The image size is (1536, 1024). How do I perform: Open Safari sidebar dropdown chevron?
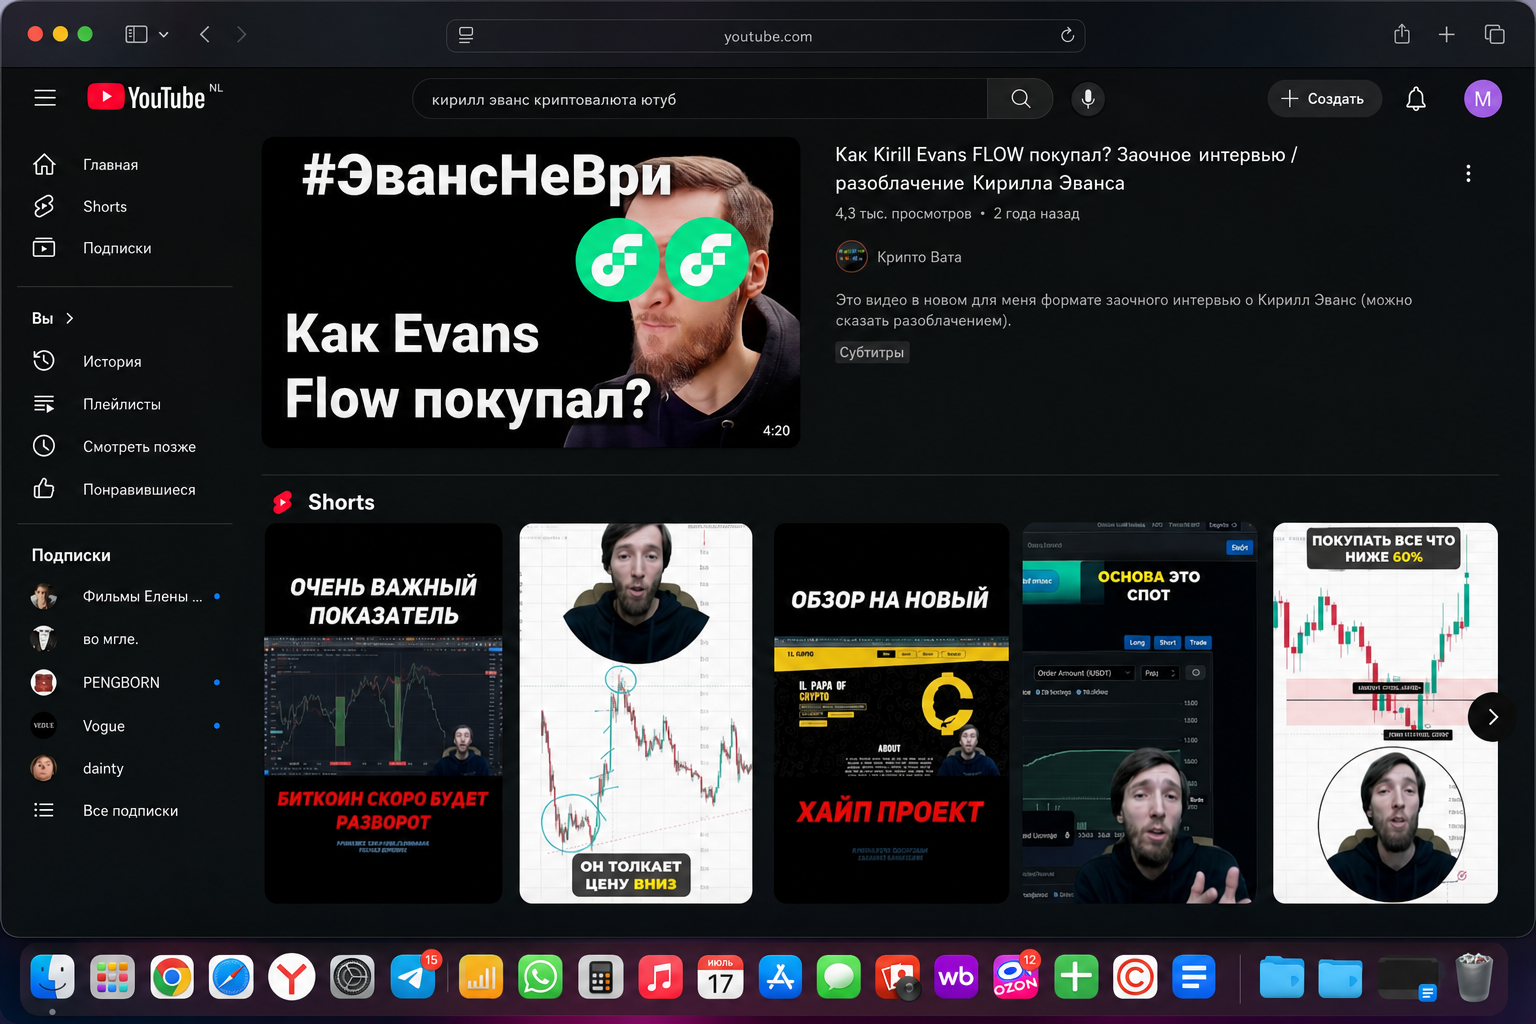[x=164, y=34]
